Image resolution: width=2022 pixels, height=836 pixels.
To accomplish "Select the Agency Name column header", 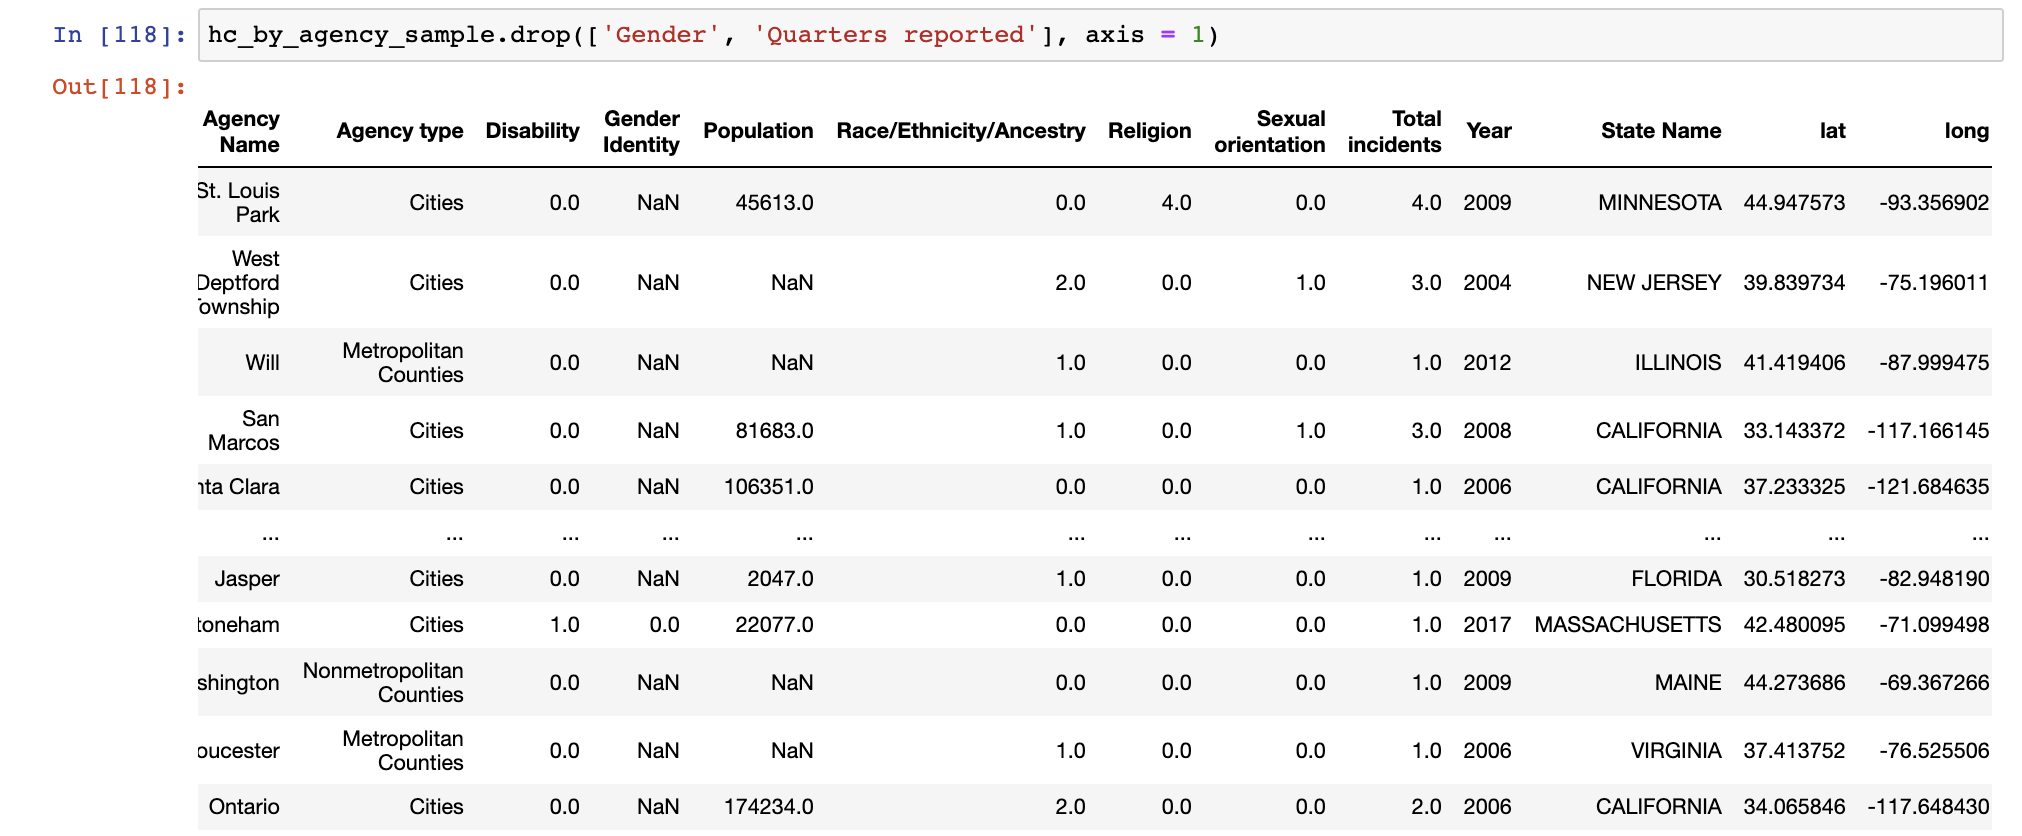I will 241,131.
